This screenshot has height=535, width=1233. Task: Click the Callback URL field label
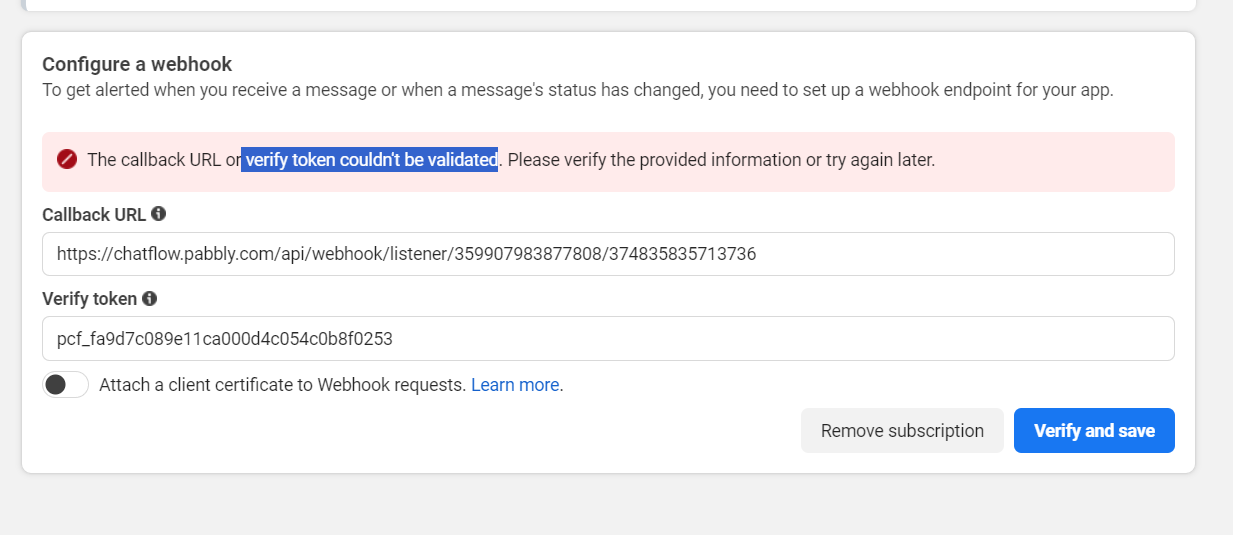tap(94, 215)
